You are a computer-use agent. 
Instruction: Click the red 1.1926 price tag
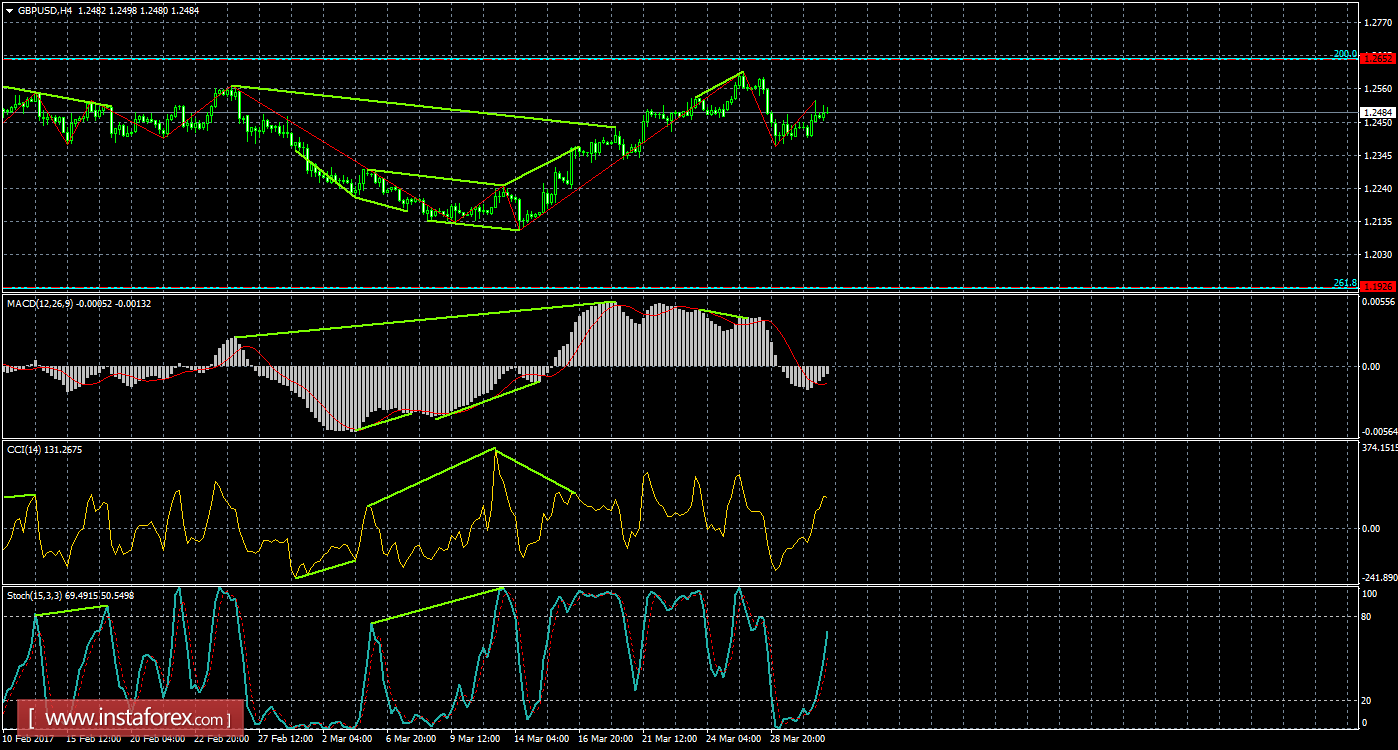(x=1378, y=287)
